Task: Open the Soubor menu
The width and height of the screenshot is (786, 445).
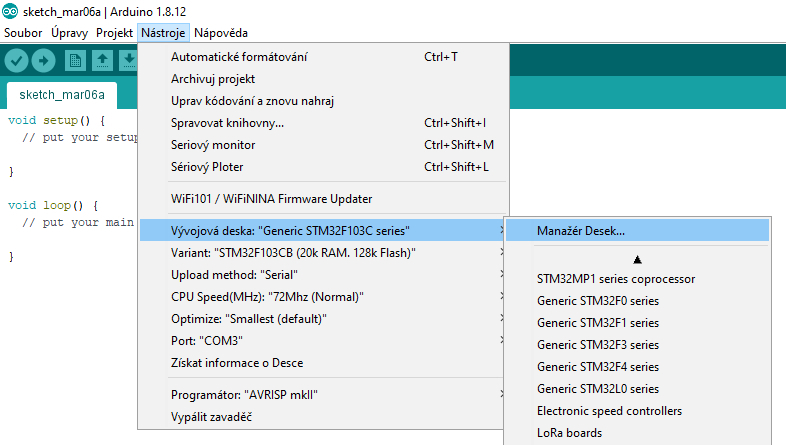Action: (x=23, y=33)
